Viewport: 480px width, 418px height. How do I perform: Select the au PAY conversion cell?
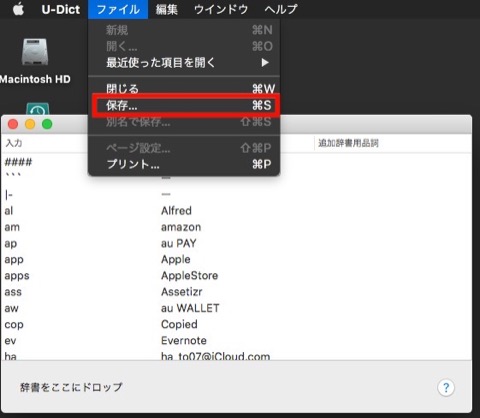coord(179,243)
